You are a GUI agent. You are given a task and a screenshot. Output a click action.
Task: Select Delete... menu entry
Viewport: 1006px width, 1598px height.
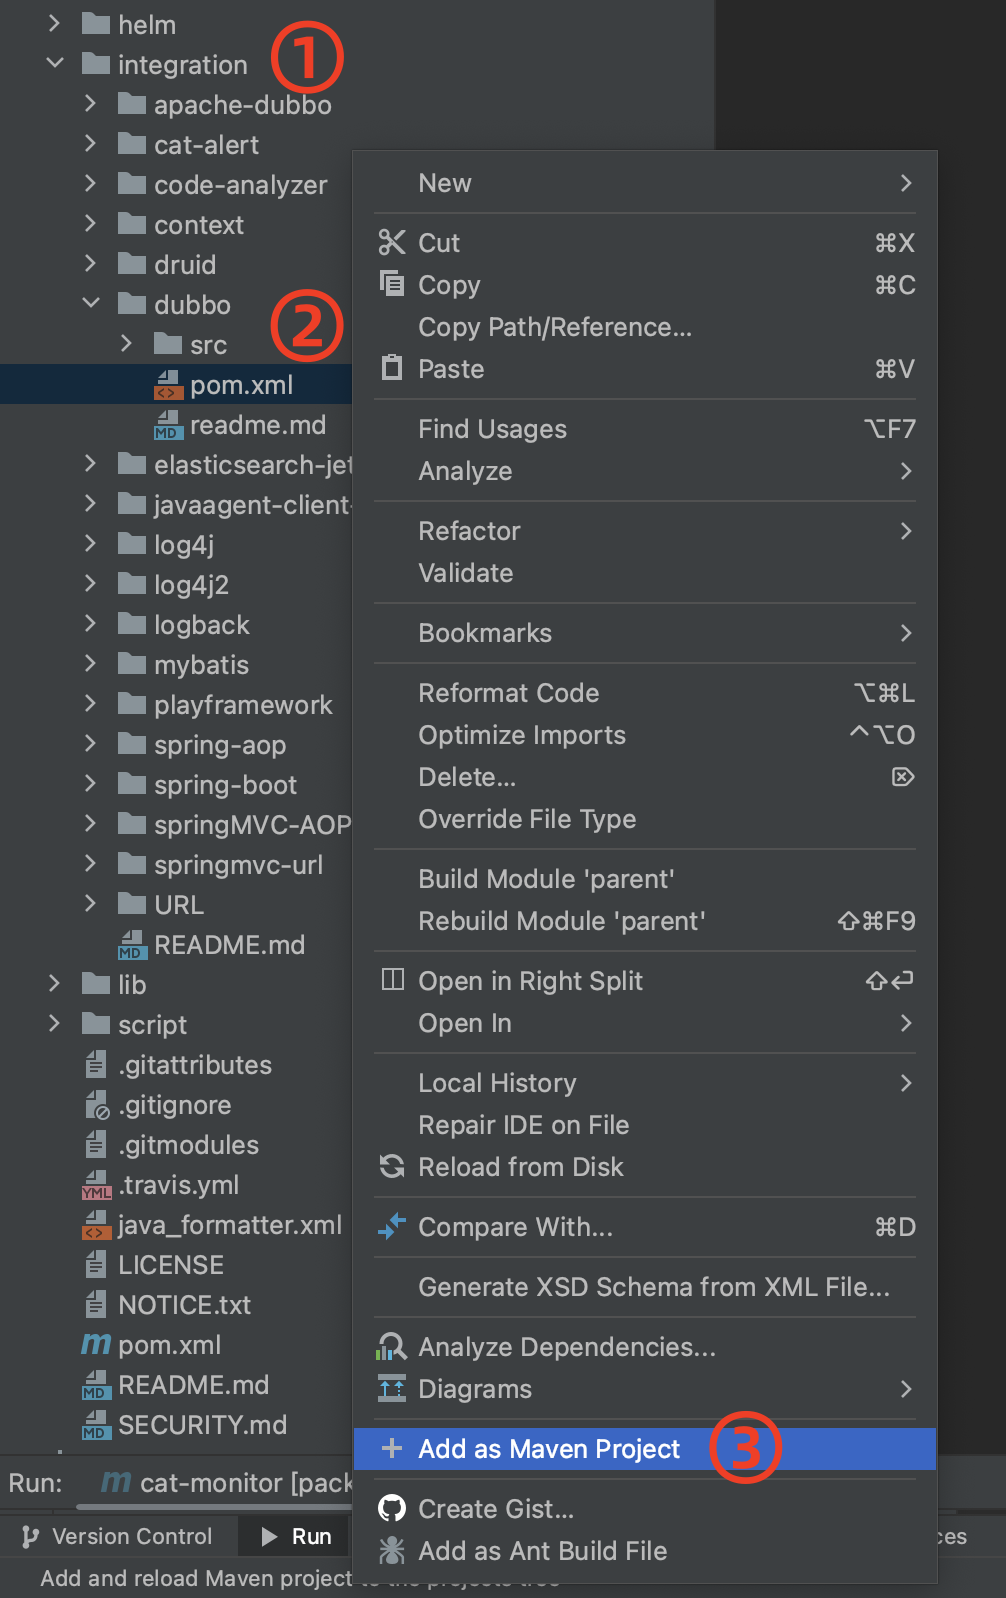pos(645,777)
